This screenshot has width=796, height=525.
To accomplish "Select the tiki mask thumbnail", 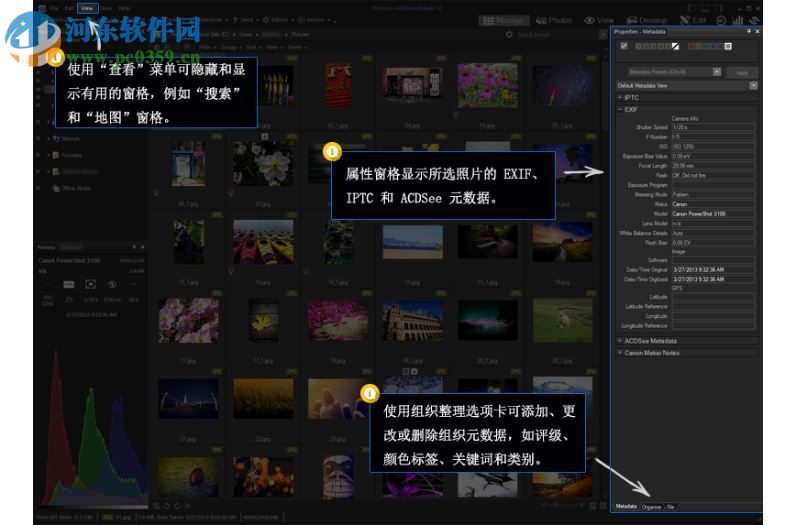I will click(338, 476).
